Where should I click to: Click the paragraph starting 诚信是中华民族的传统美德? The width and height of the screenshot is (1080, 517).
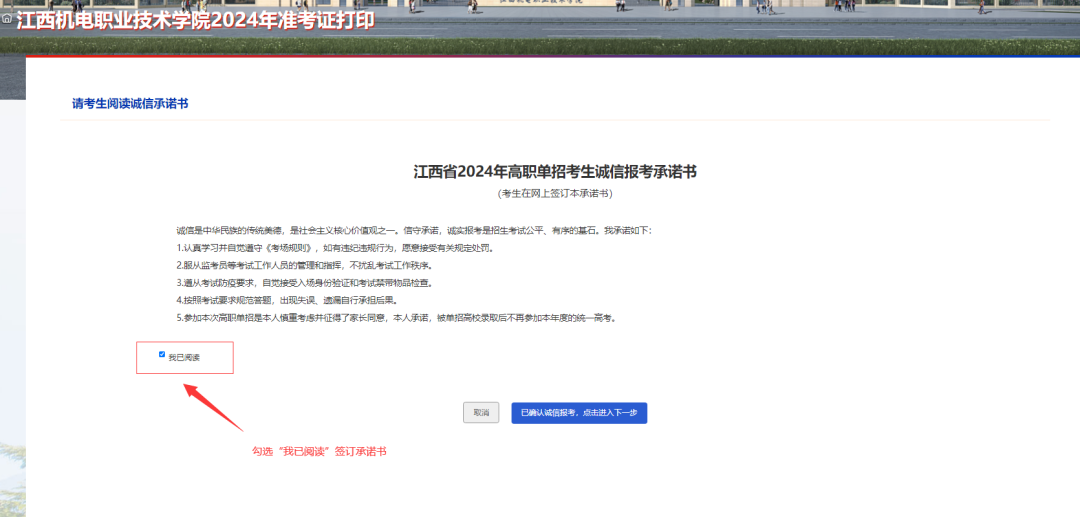[x=414, y=231]
